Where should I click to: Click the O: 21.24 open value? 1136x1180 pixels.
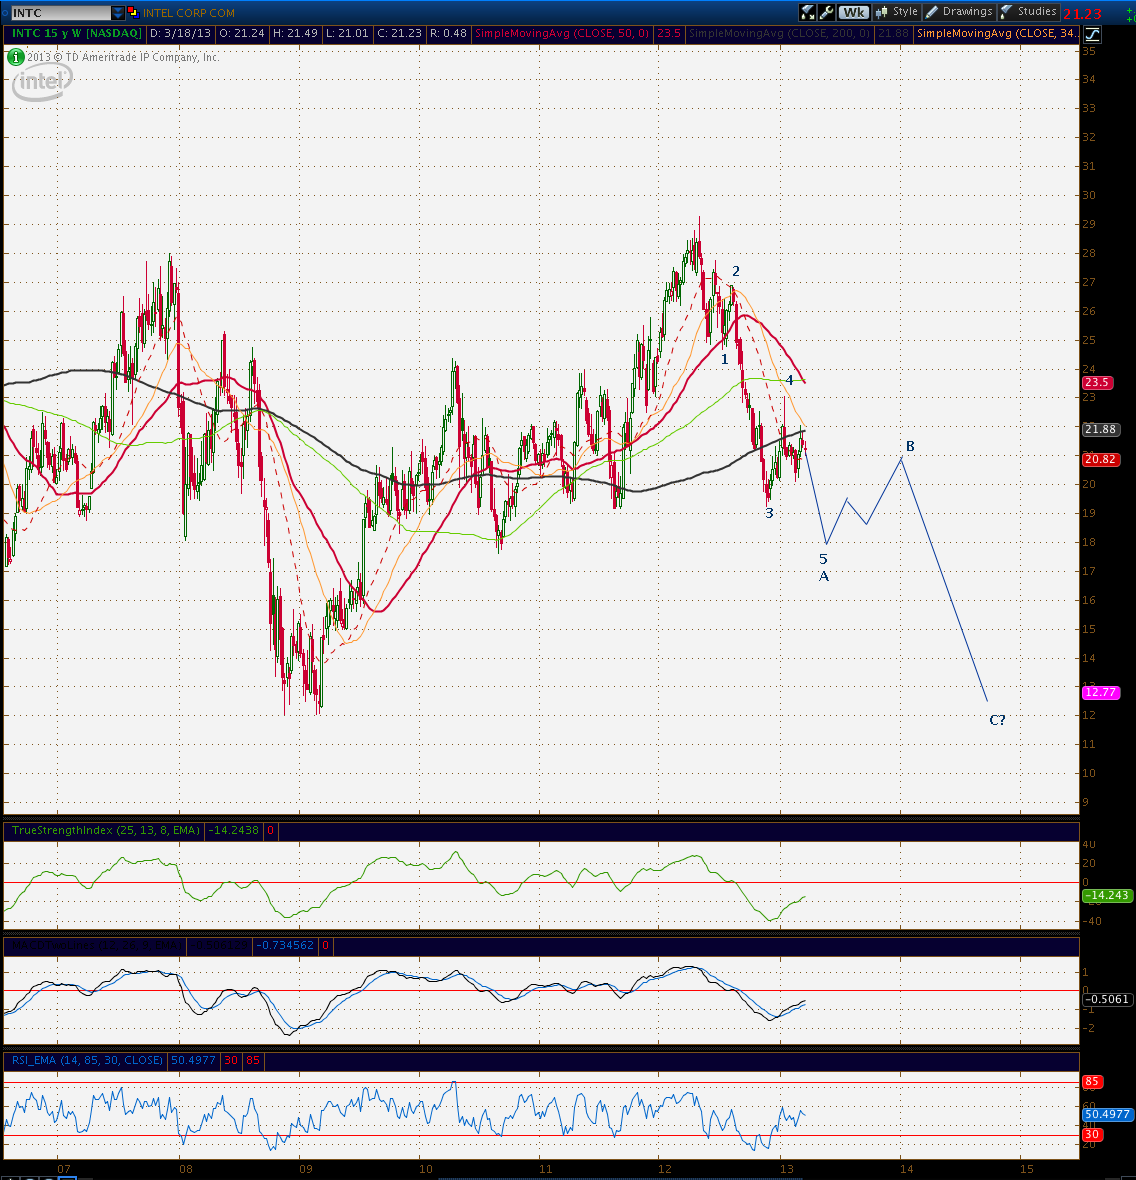[x=241, y=33]
